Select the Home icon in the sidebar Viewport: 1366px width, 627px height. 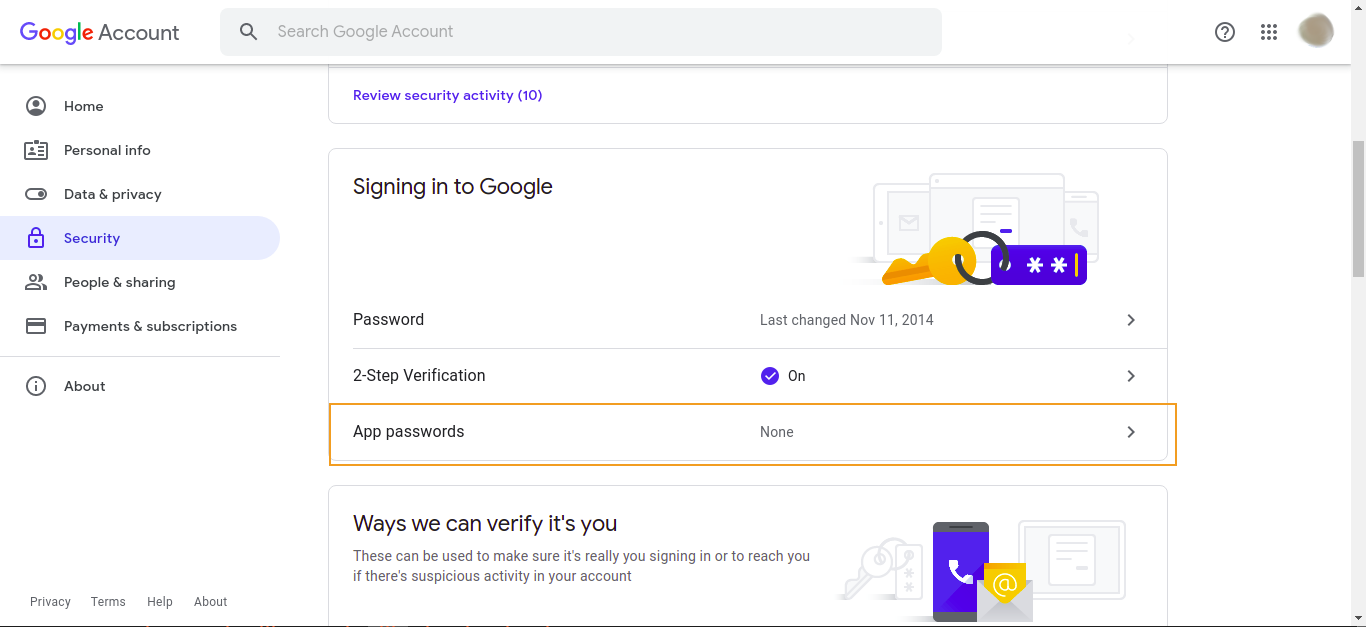36,106
